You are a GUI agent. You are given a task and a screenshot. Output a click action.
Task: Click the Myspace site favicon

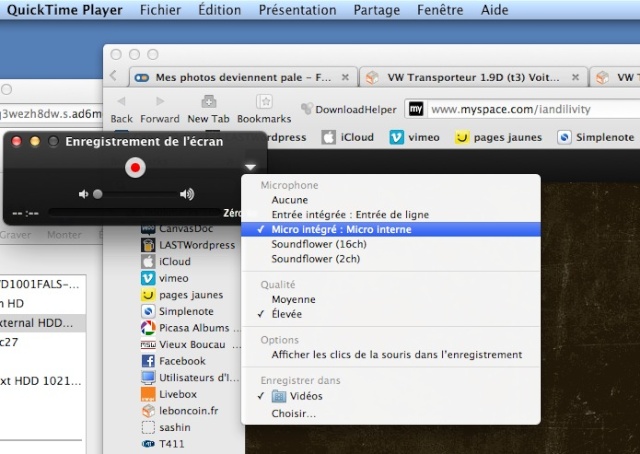pyautogui.click(x=416, y=109)
